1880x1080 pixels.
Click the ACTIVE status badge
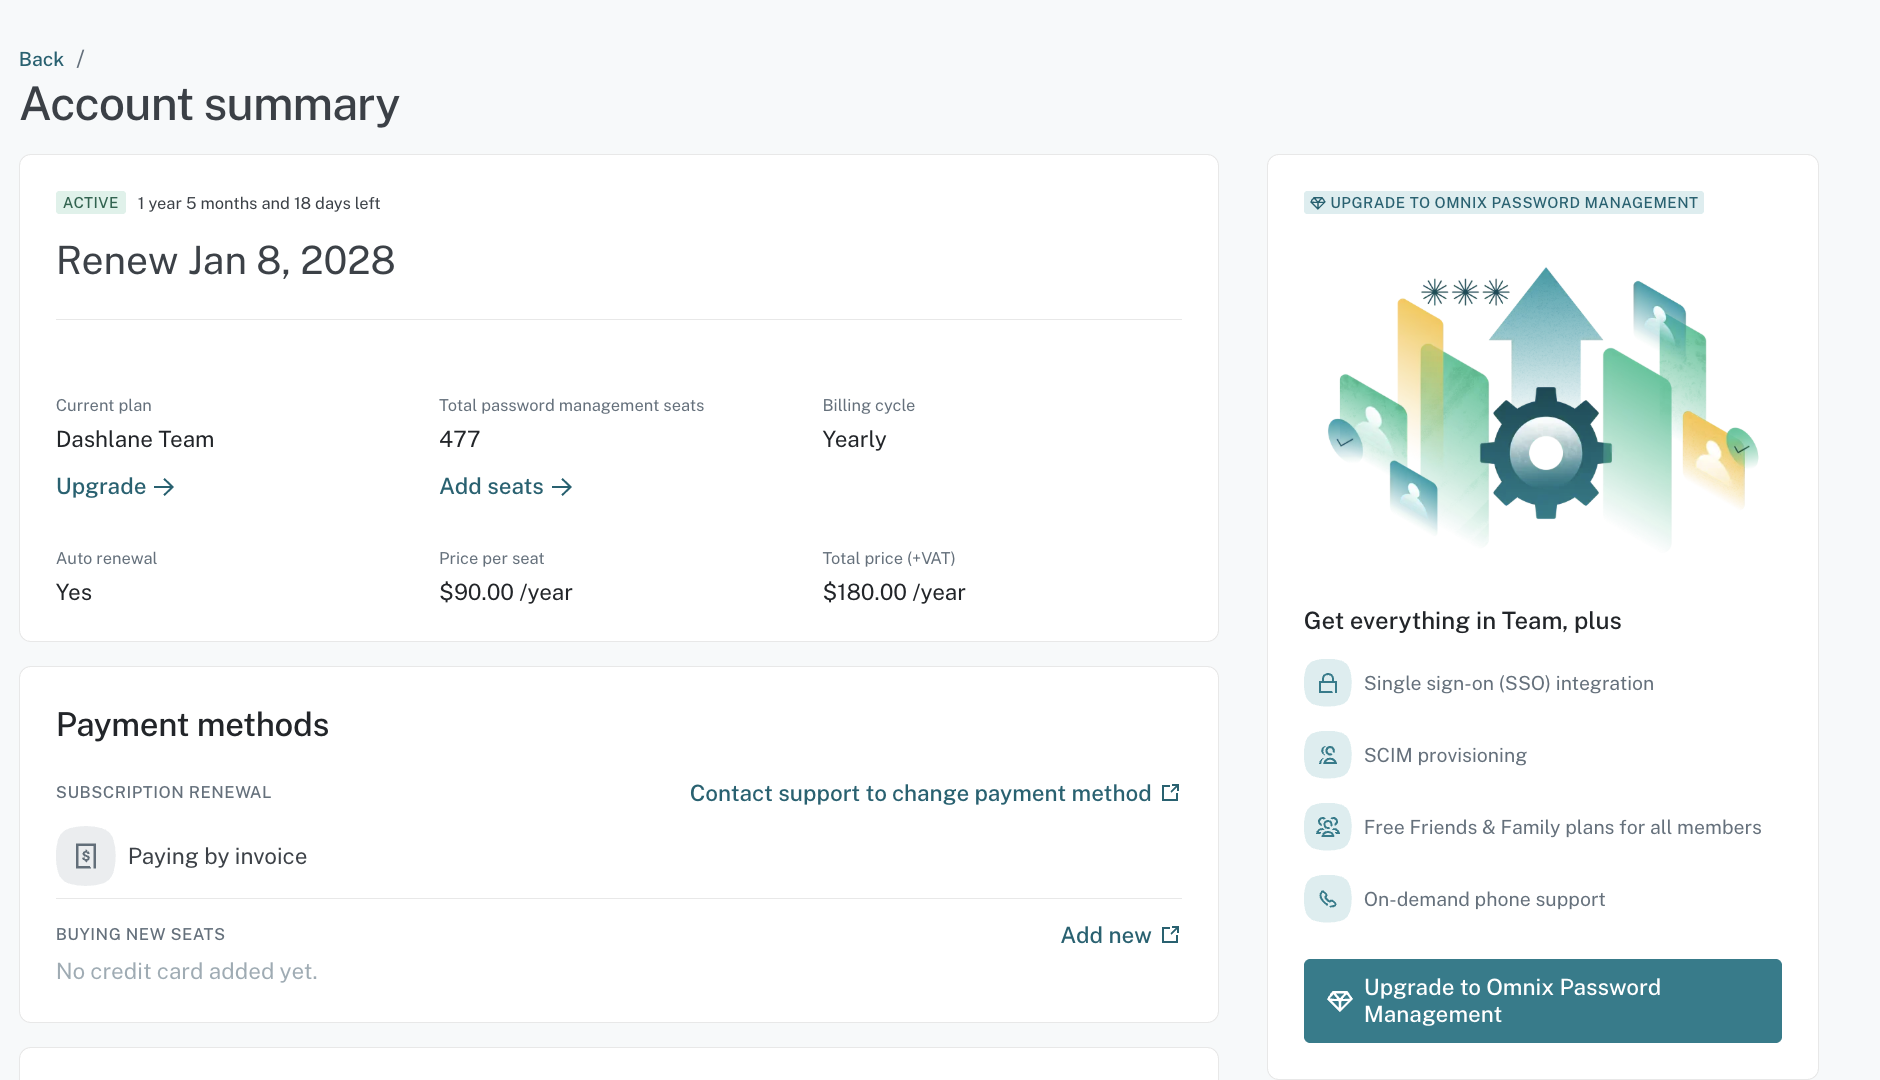[91, 203]
